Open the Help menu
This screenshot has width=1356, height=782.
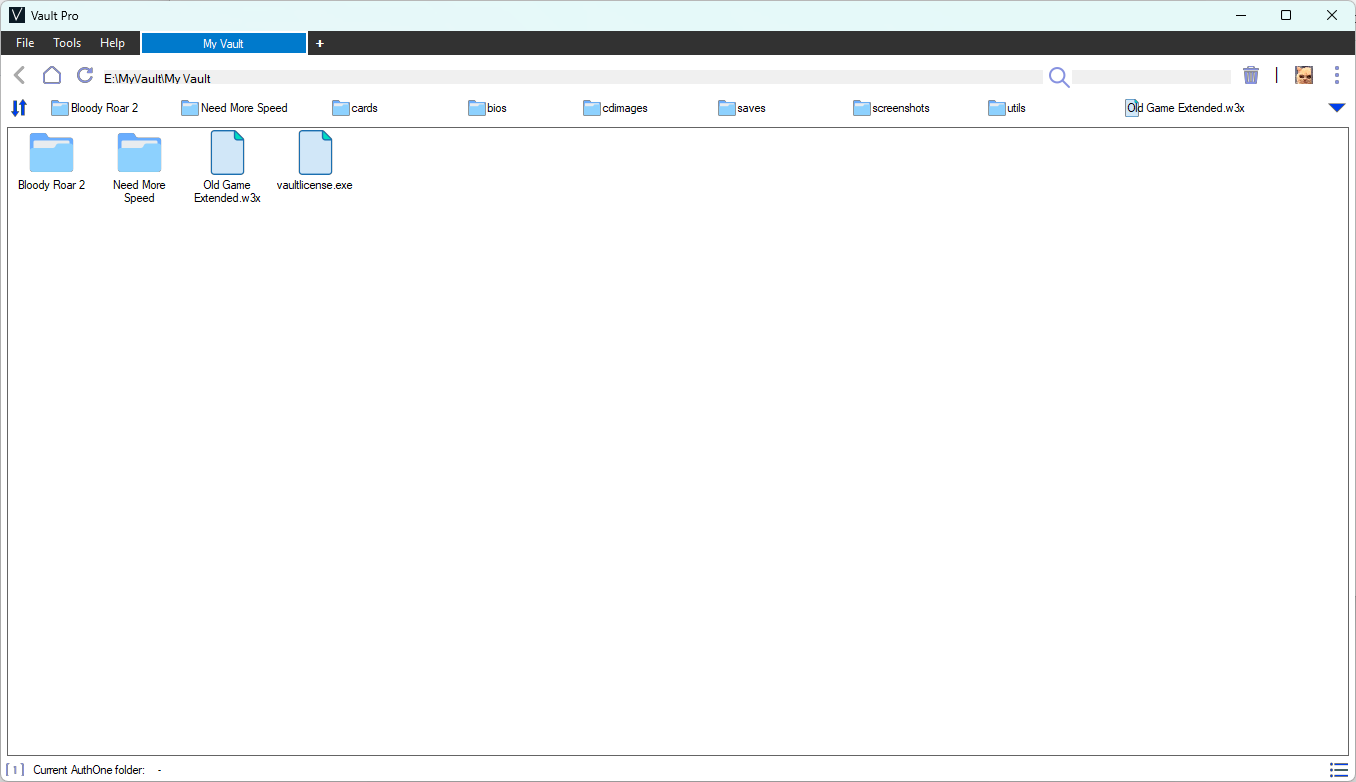click(112, 43)
